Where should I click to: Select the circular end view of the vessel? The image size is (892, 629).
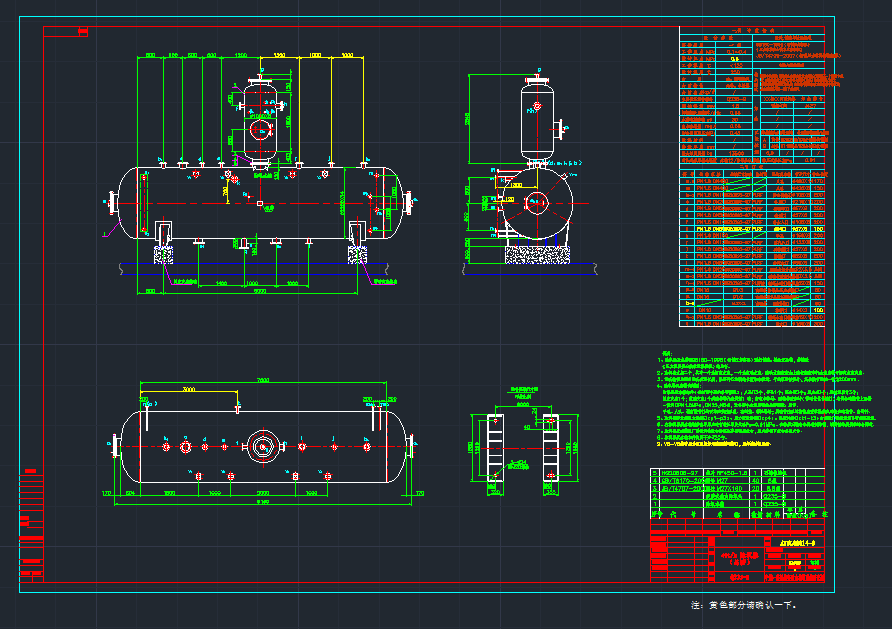tap(537, 203)
